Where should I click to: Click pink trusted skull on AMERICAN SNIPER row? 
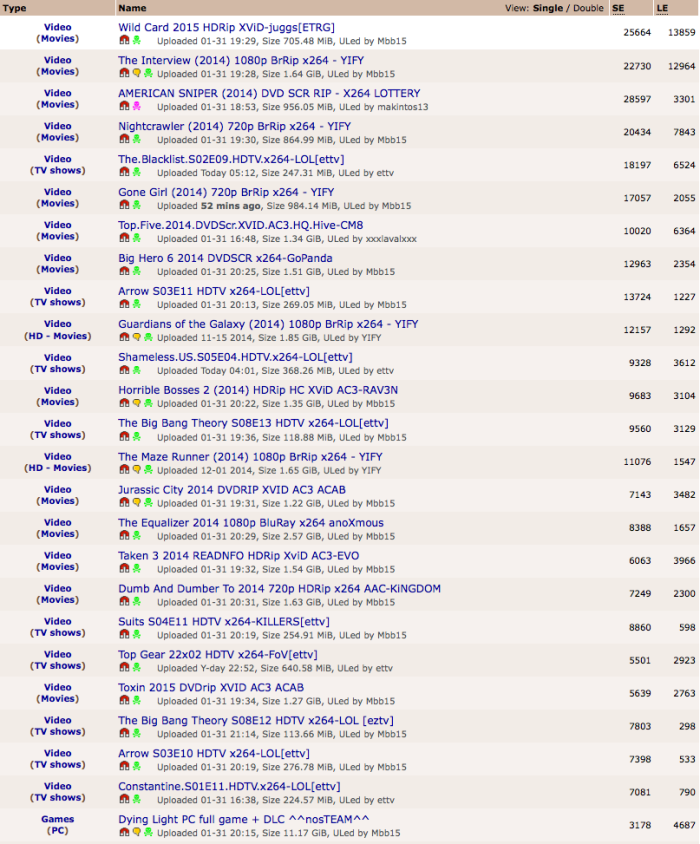tap(137, 106)
